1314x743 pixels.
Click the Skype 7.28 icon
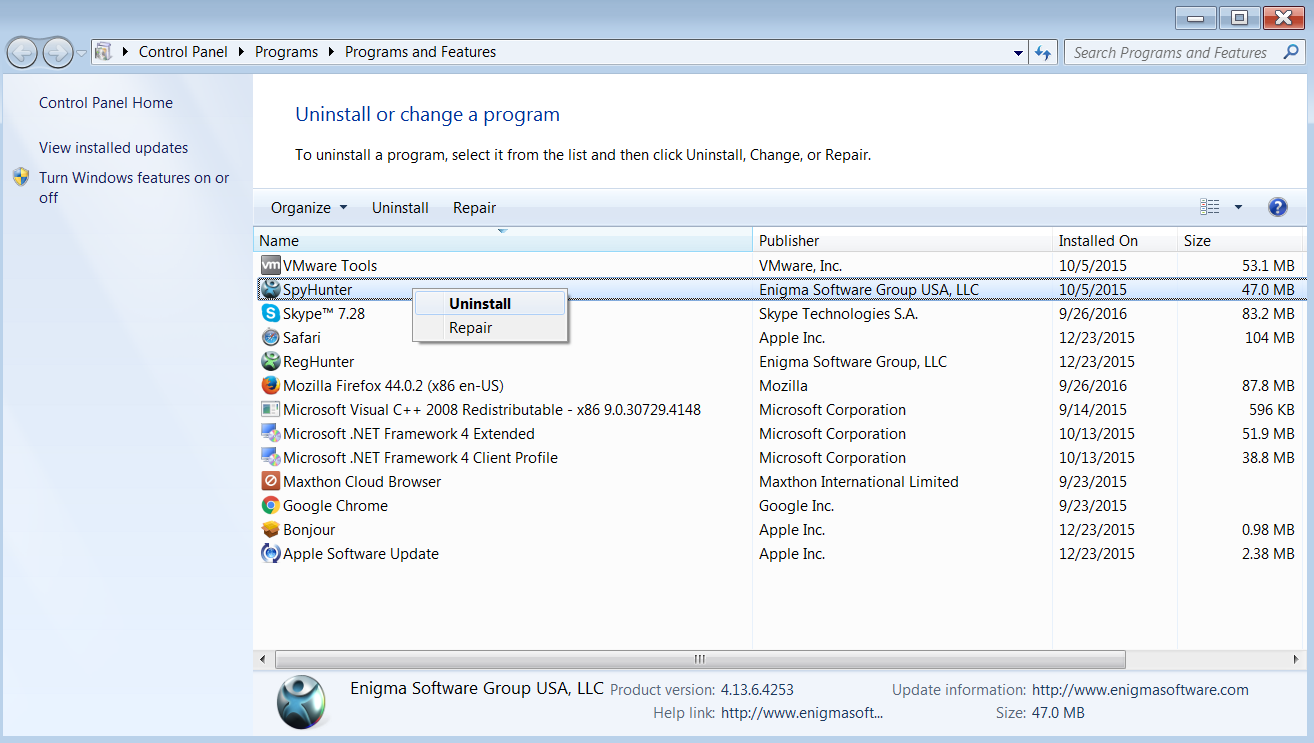click(270, 314)
